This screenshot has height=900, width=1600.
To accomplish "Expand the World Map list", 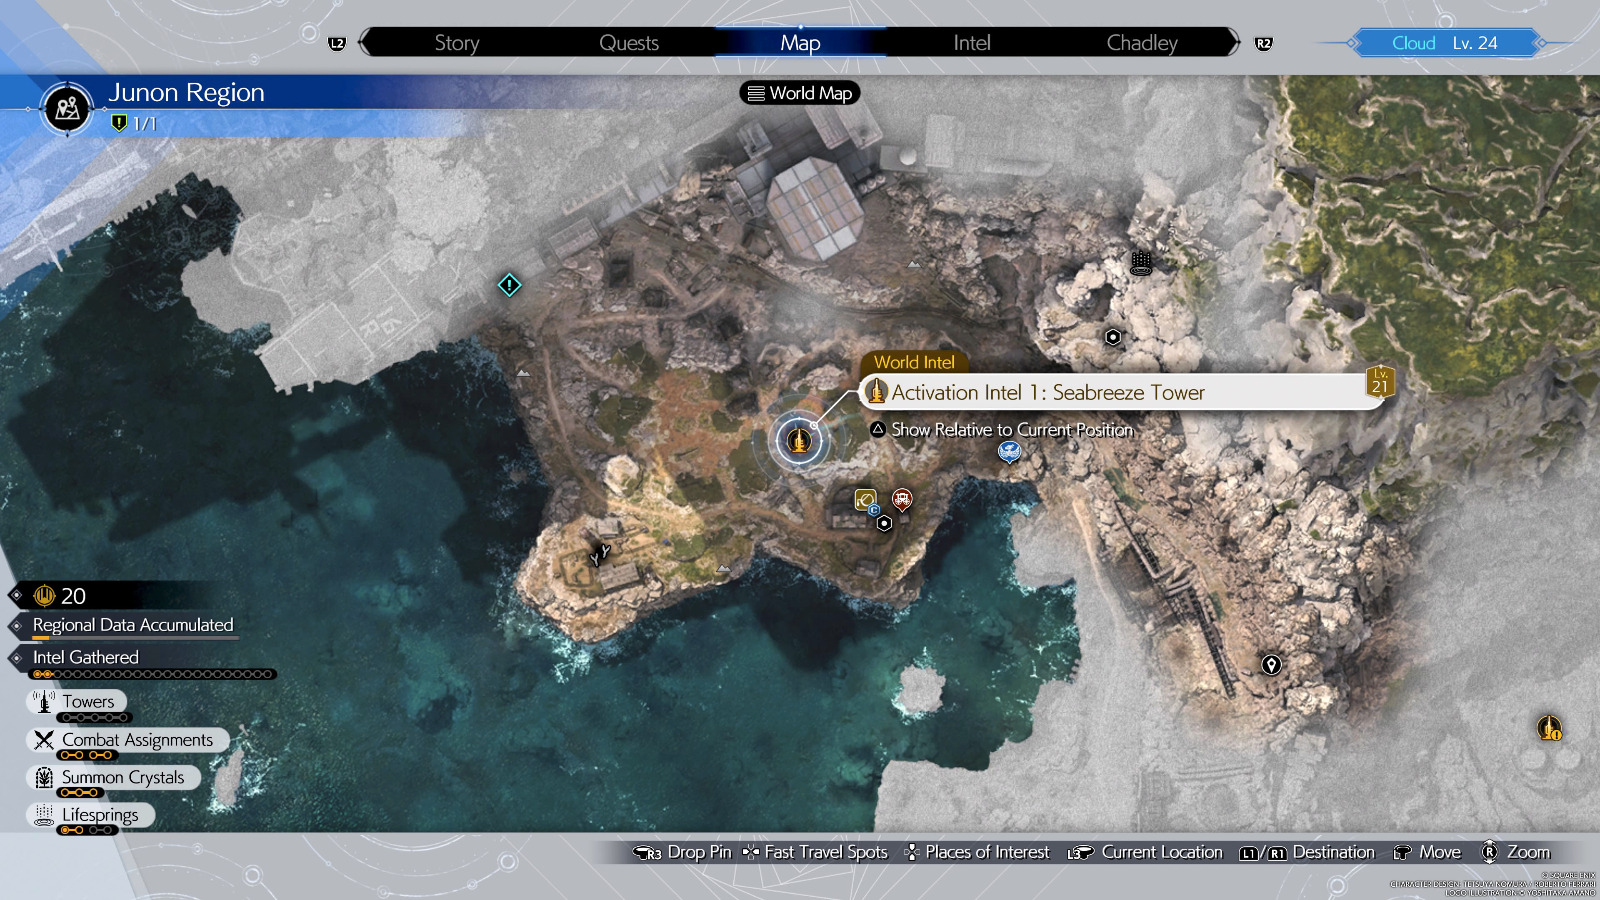I will coord(799,93).
